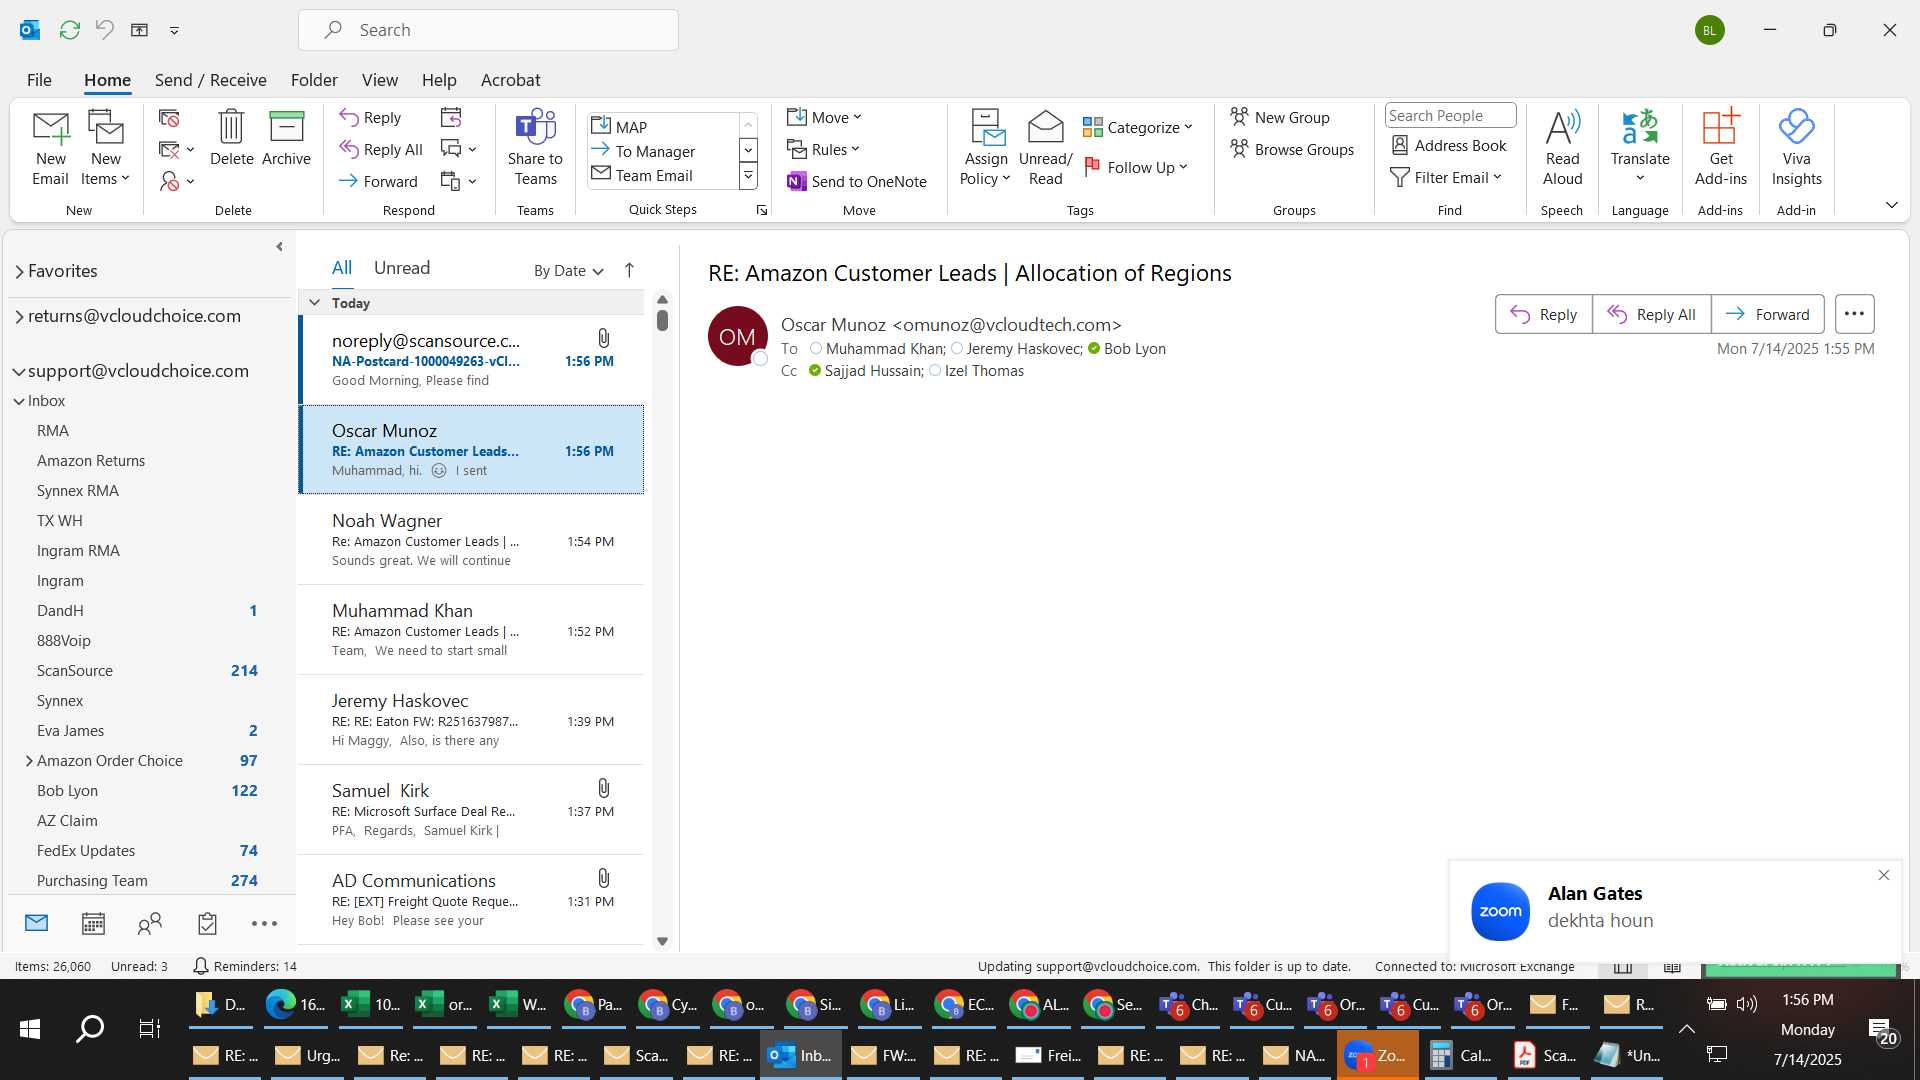The width and height of the screenshot is (1920, 1080).
Task: Run the To Manager quick step
Action: [x=655, y=151]
